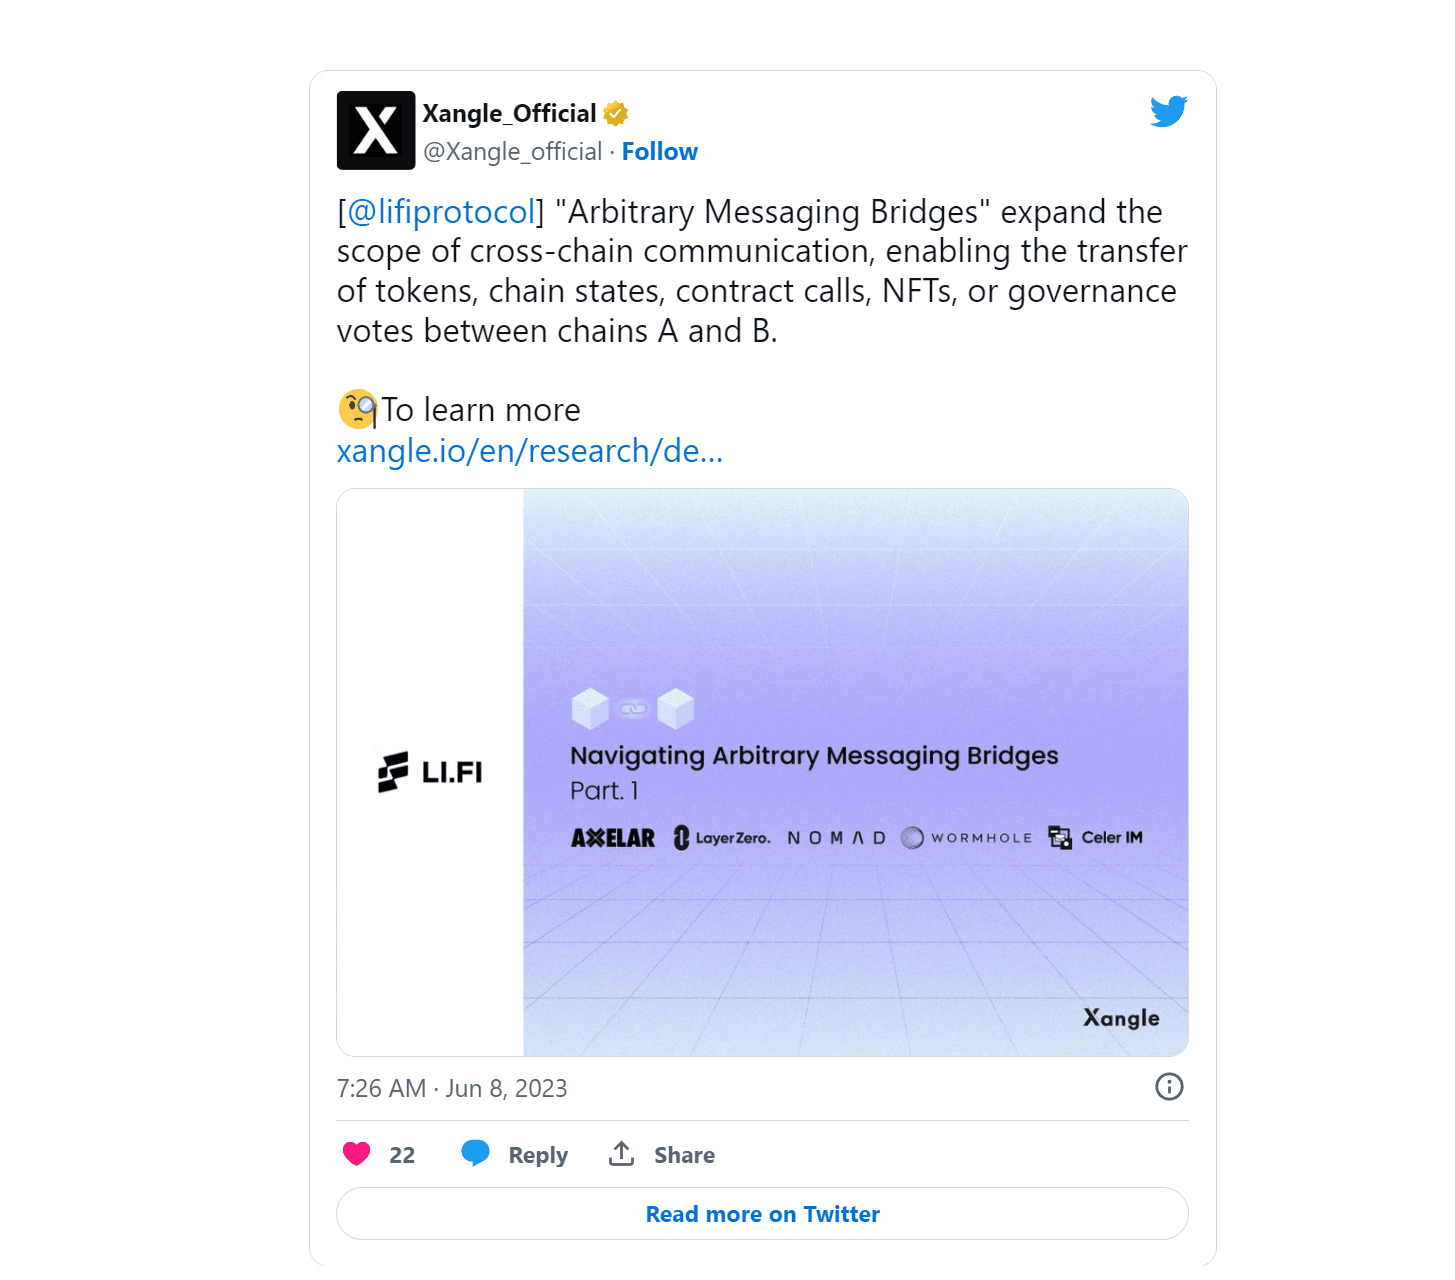Viewport: 1455px width, 1280px height.
Task: Click the Share upload icon
Action: point(621,1153)
